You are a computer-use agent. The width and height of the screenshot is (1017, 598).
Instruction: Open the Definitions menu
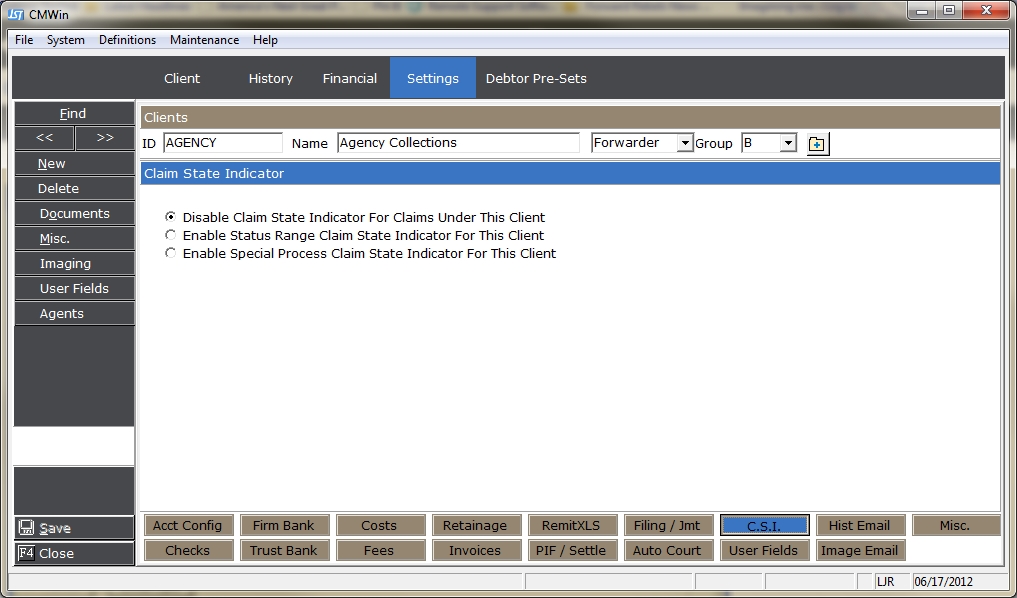pos(127,40)
